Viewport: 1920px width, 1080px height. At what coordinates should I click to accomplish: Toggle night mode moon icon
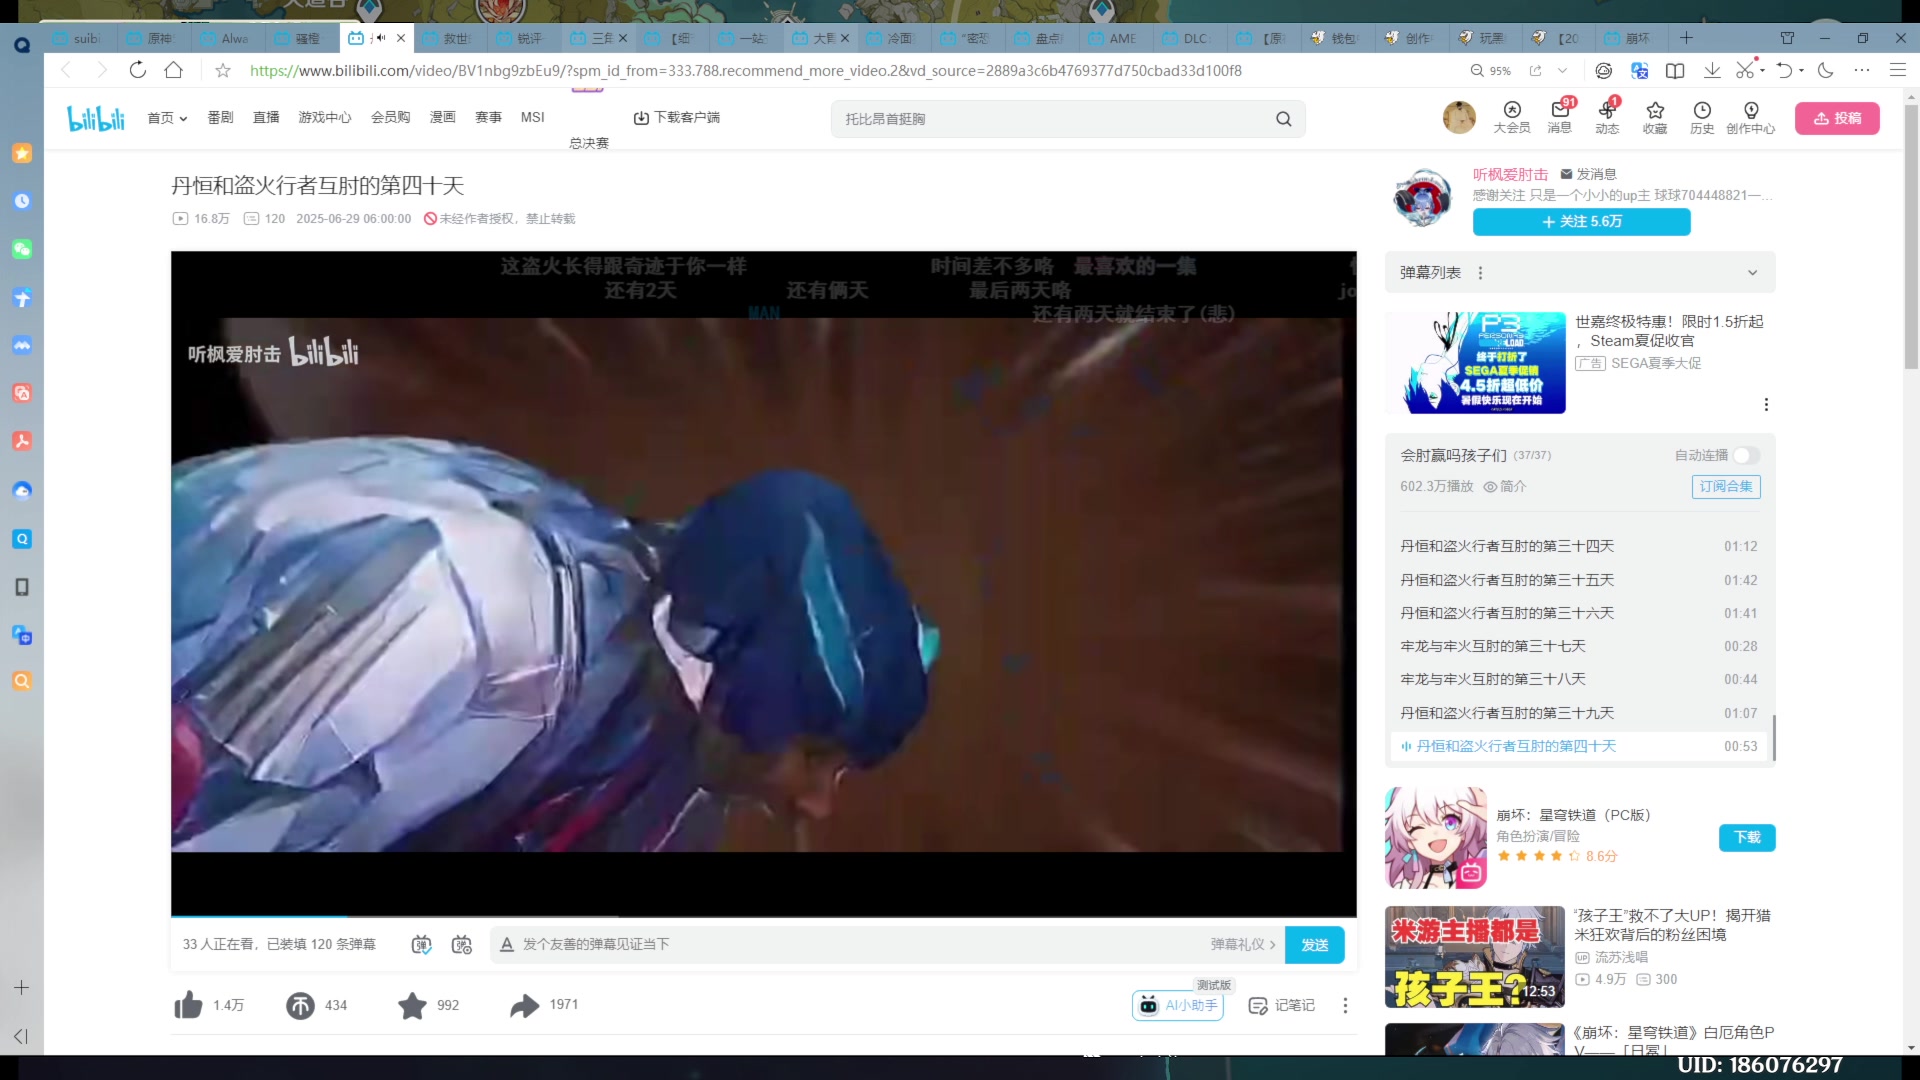[x=1826, y=70]
